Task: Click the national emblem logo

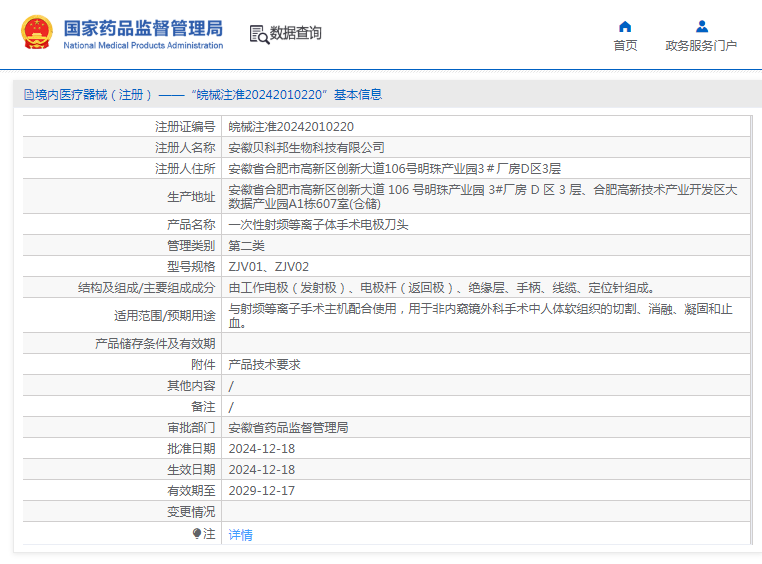Action: point(36,33)
